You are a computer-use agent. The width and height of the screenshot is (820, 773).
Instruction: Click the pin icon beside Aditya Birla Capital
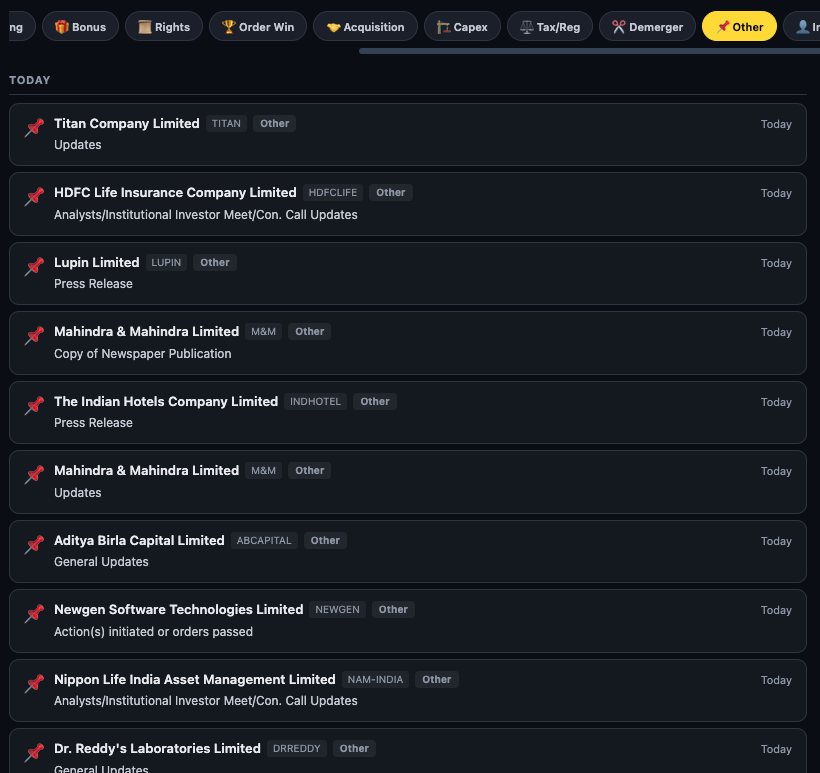[x=33, y=544]
